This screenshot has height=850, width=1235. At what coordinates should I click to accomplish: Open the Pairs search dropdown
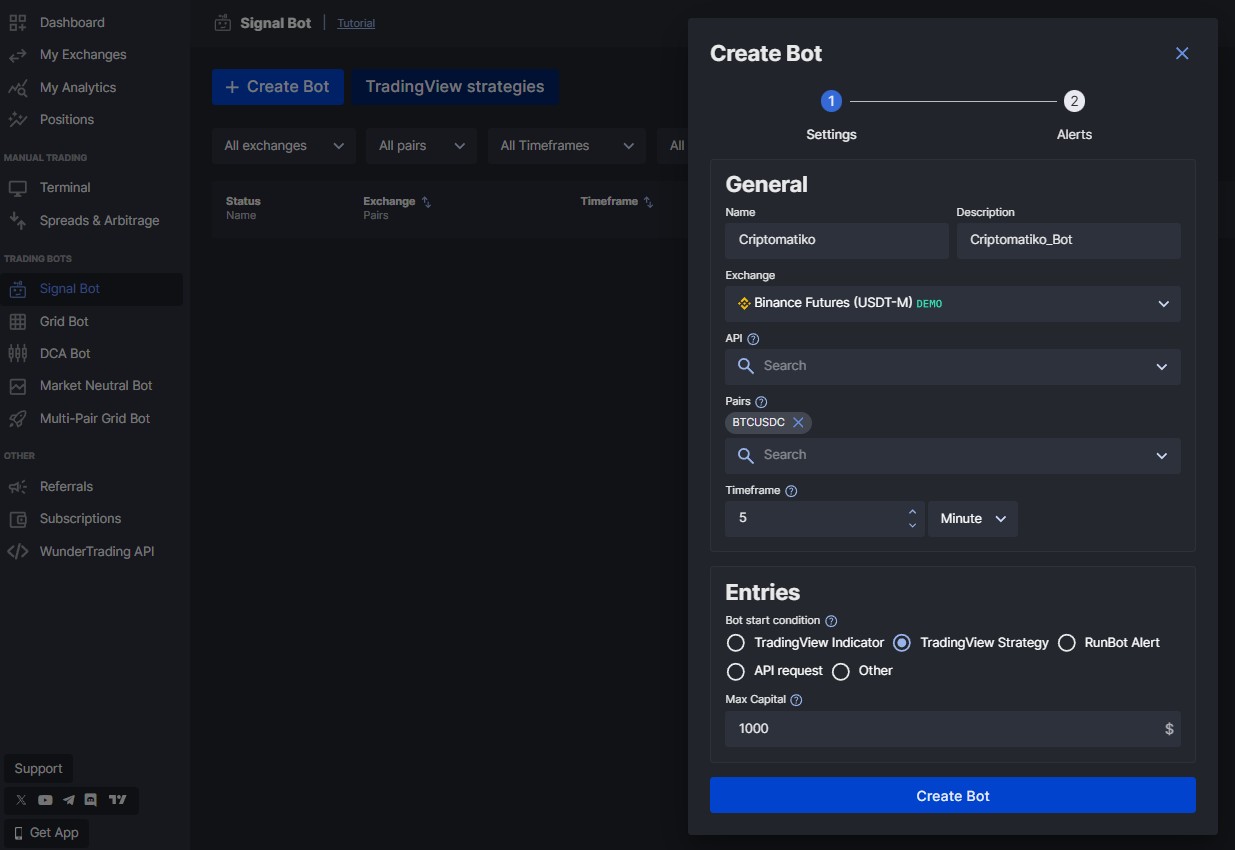click(x=952, y=456)
